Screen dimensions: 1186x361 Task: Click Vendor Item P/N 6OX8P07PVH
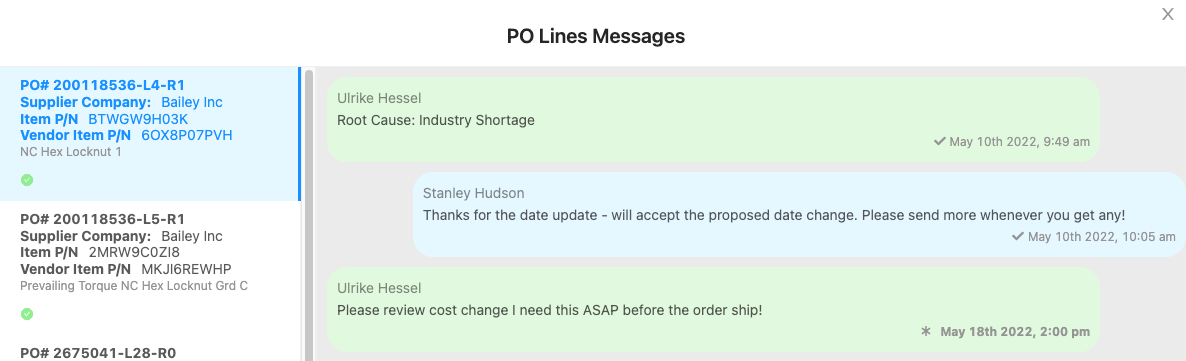pos(187,135)
